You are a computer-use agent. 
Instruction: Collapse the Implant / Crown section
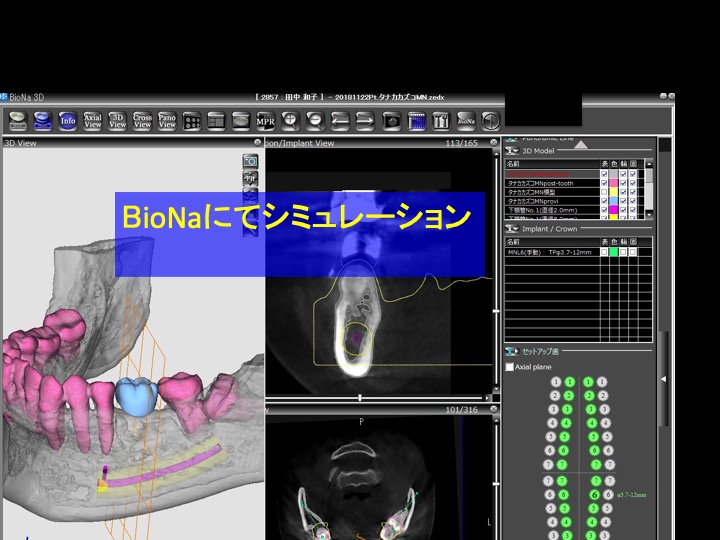coord(512,229)
